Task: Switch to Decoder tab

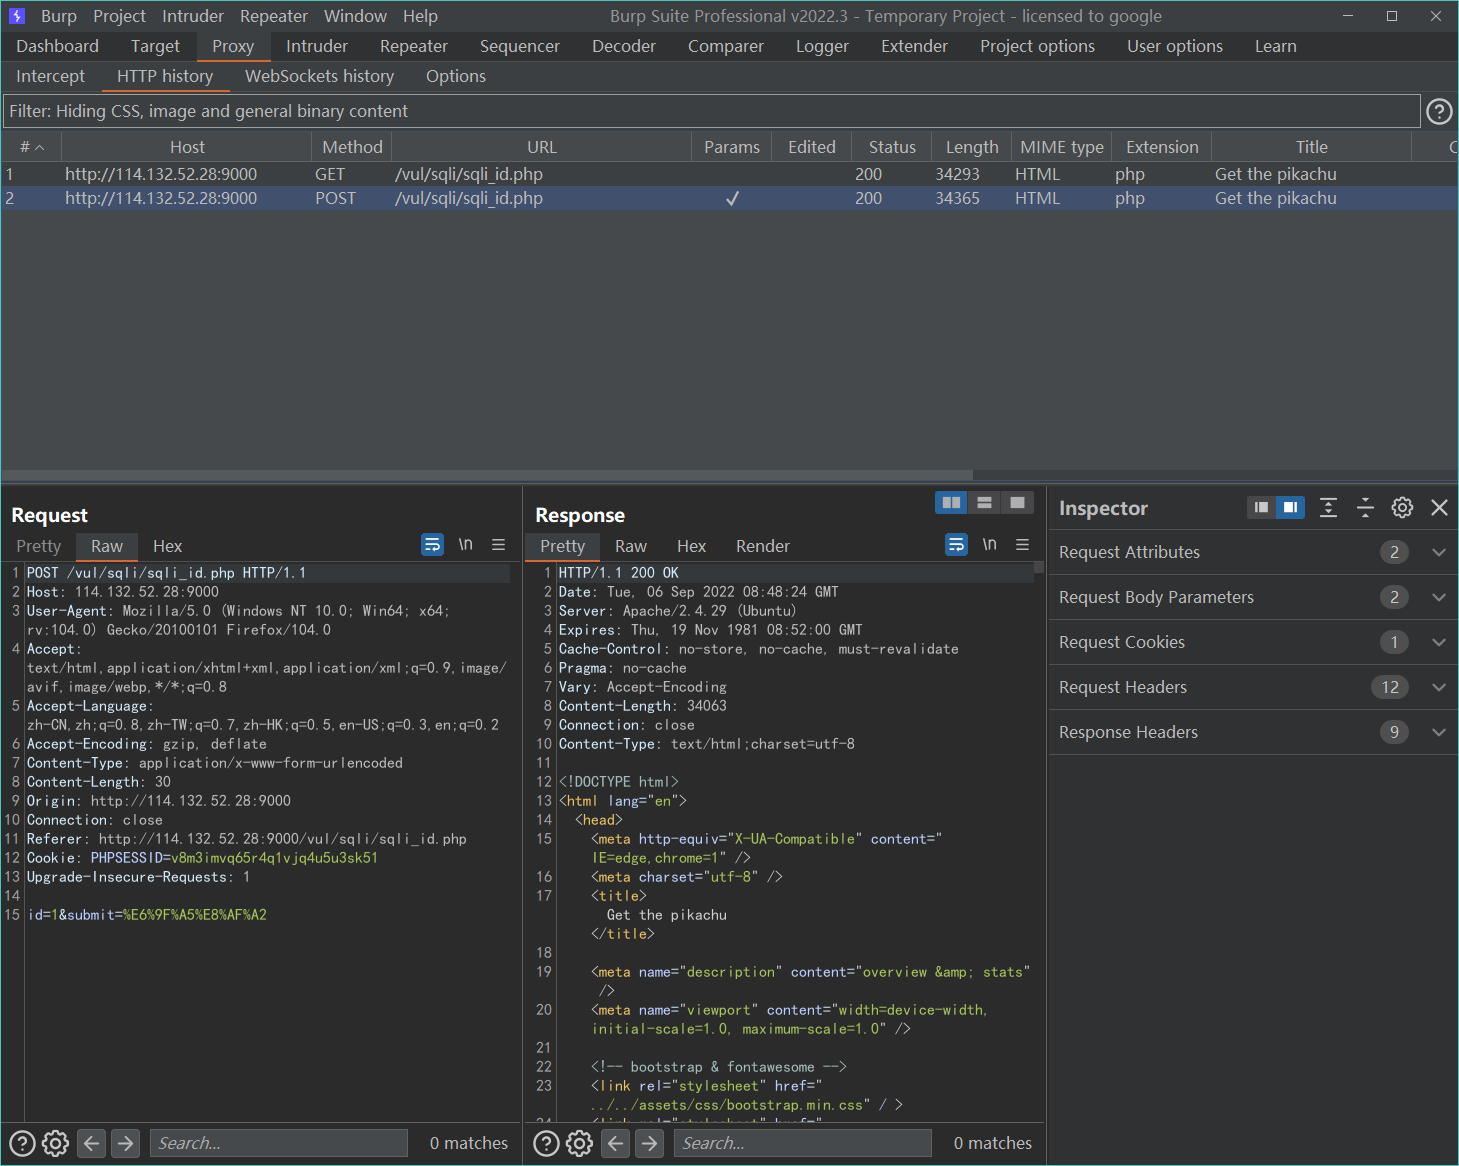Action: pos(624,46)
